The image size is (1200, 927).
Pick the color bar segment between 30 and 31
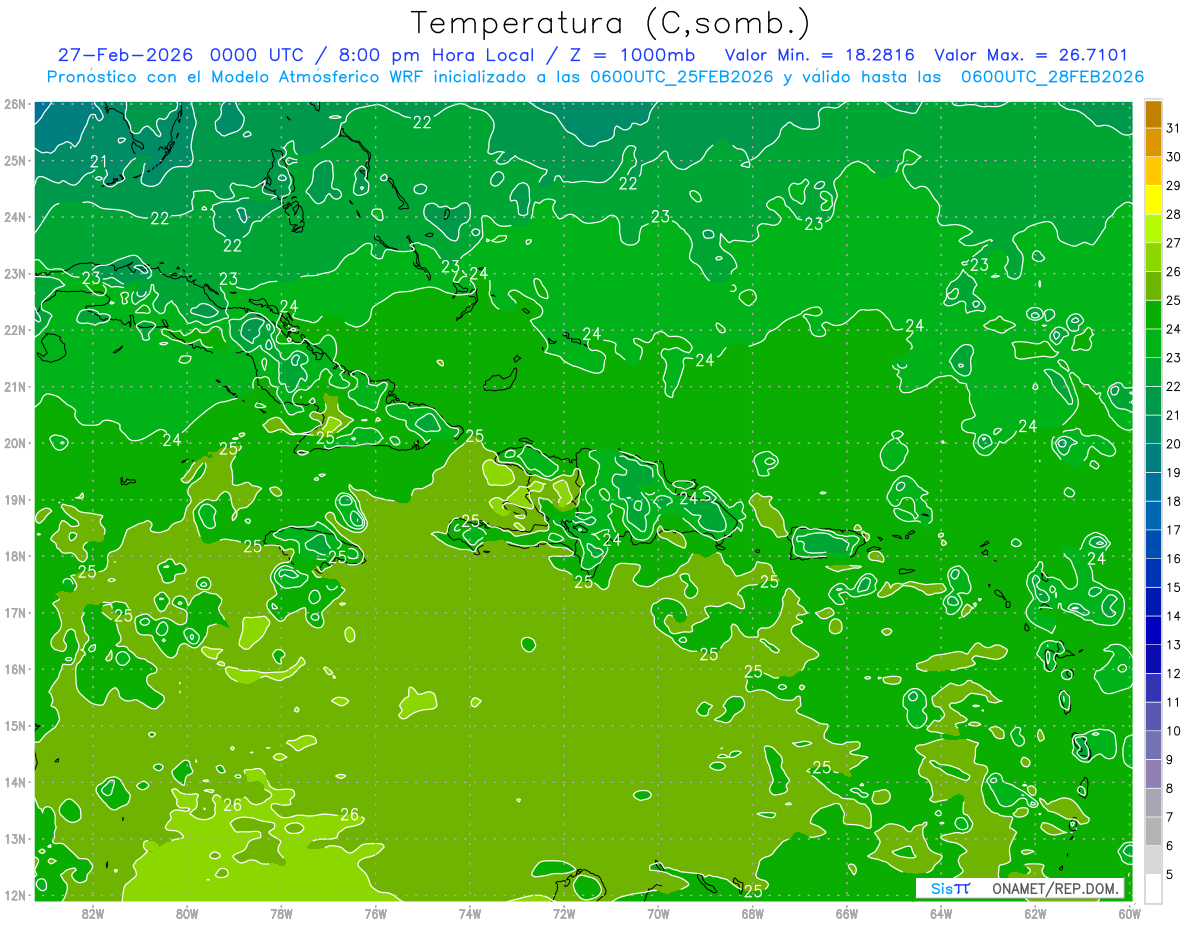pyautogui.click(x=1153, y=144)
